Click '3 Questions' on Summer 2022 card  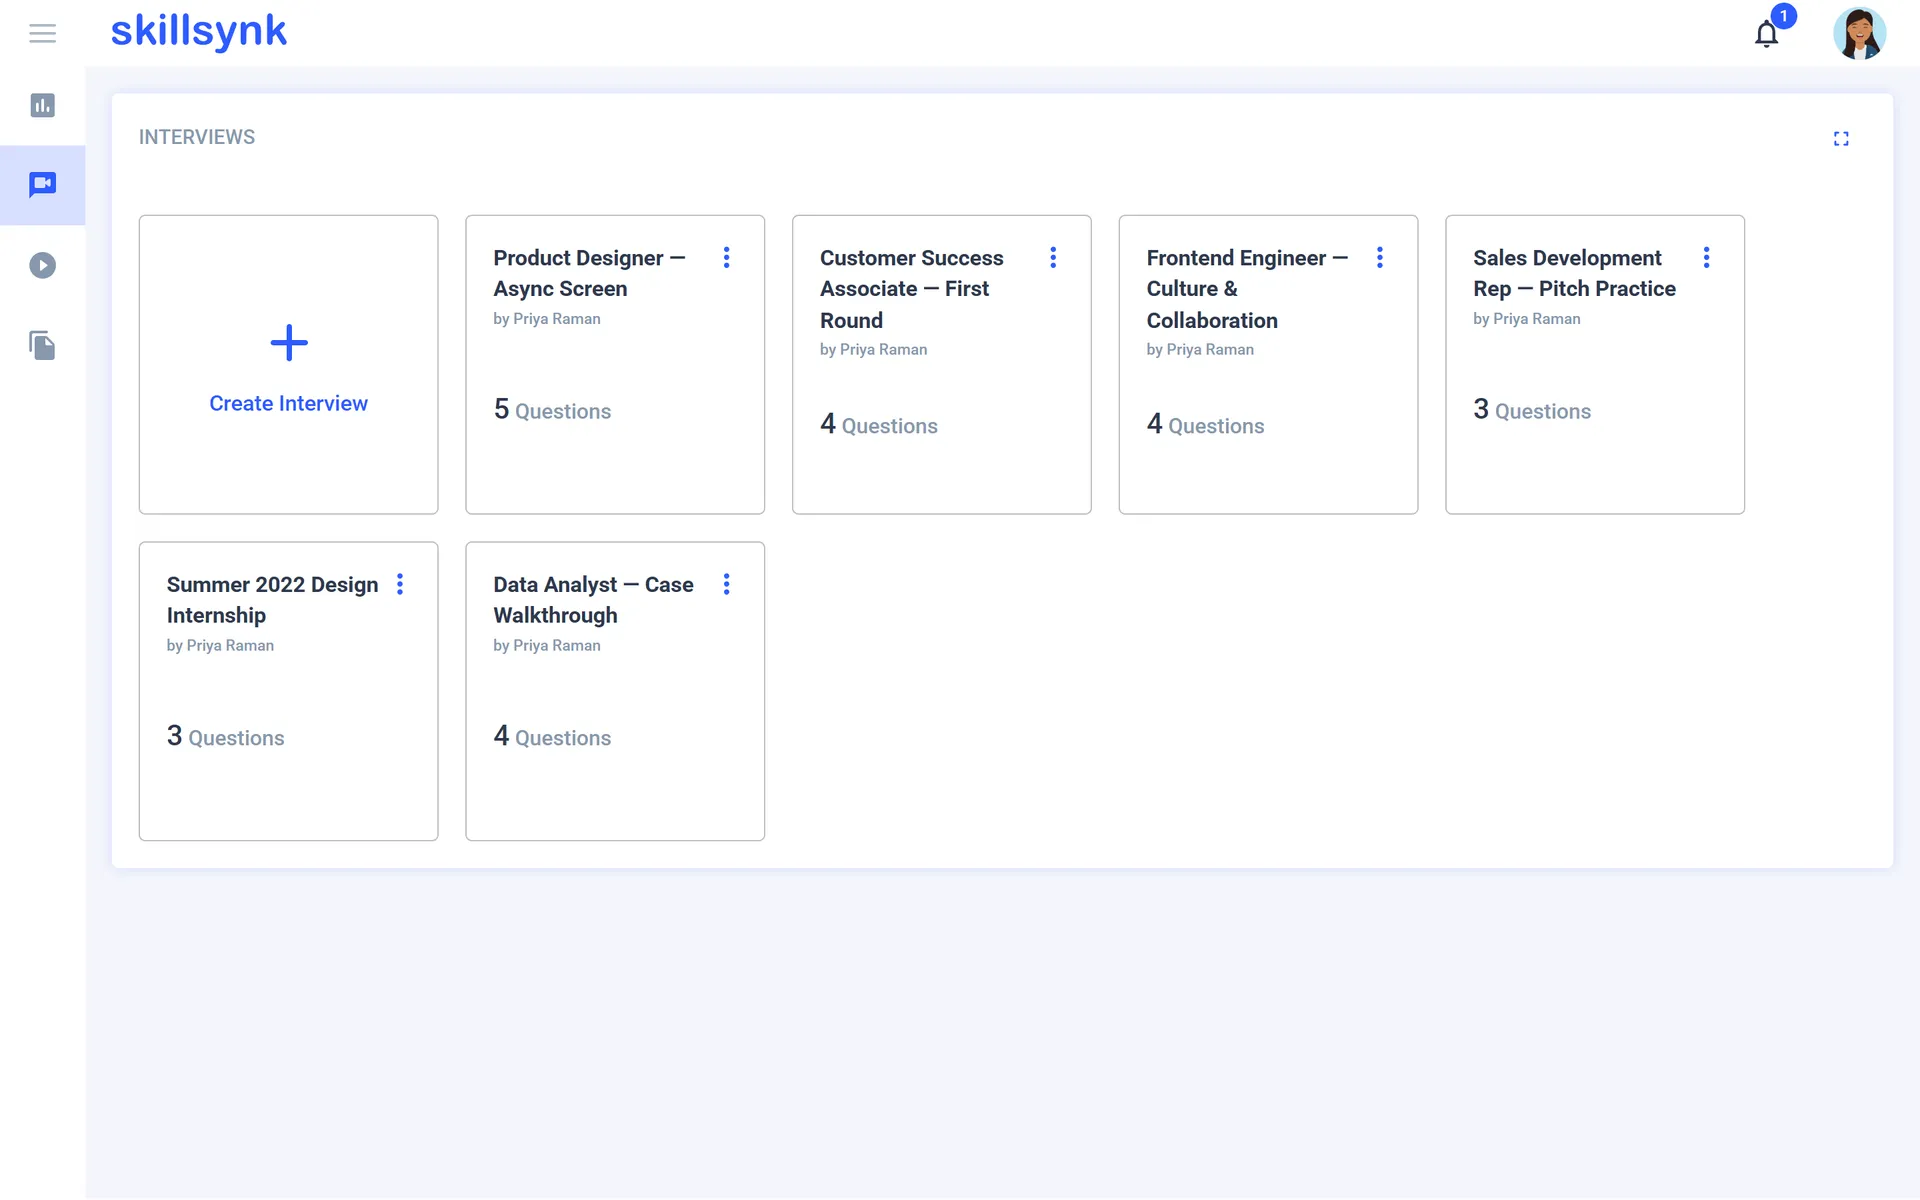point(225,737)
